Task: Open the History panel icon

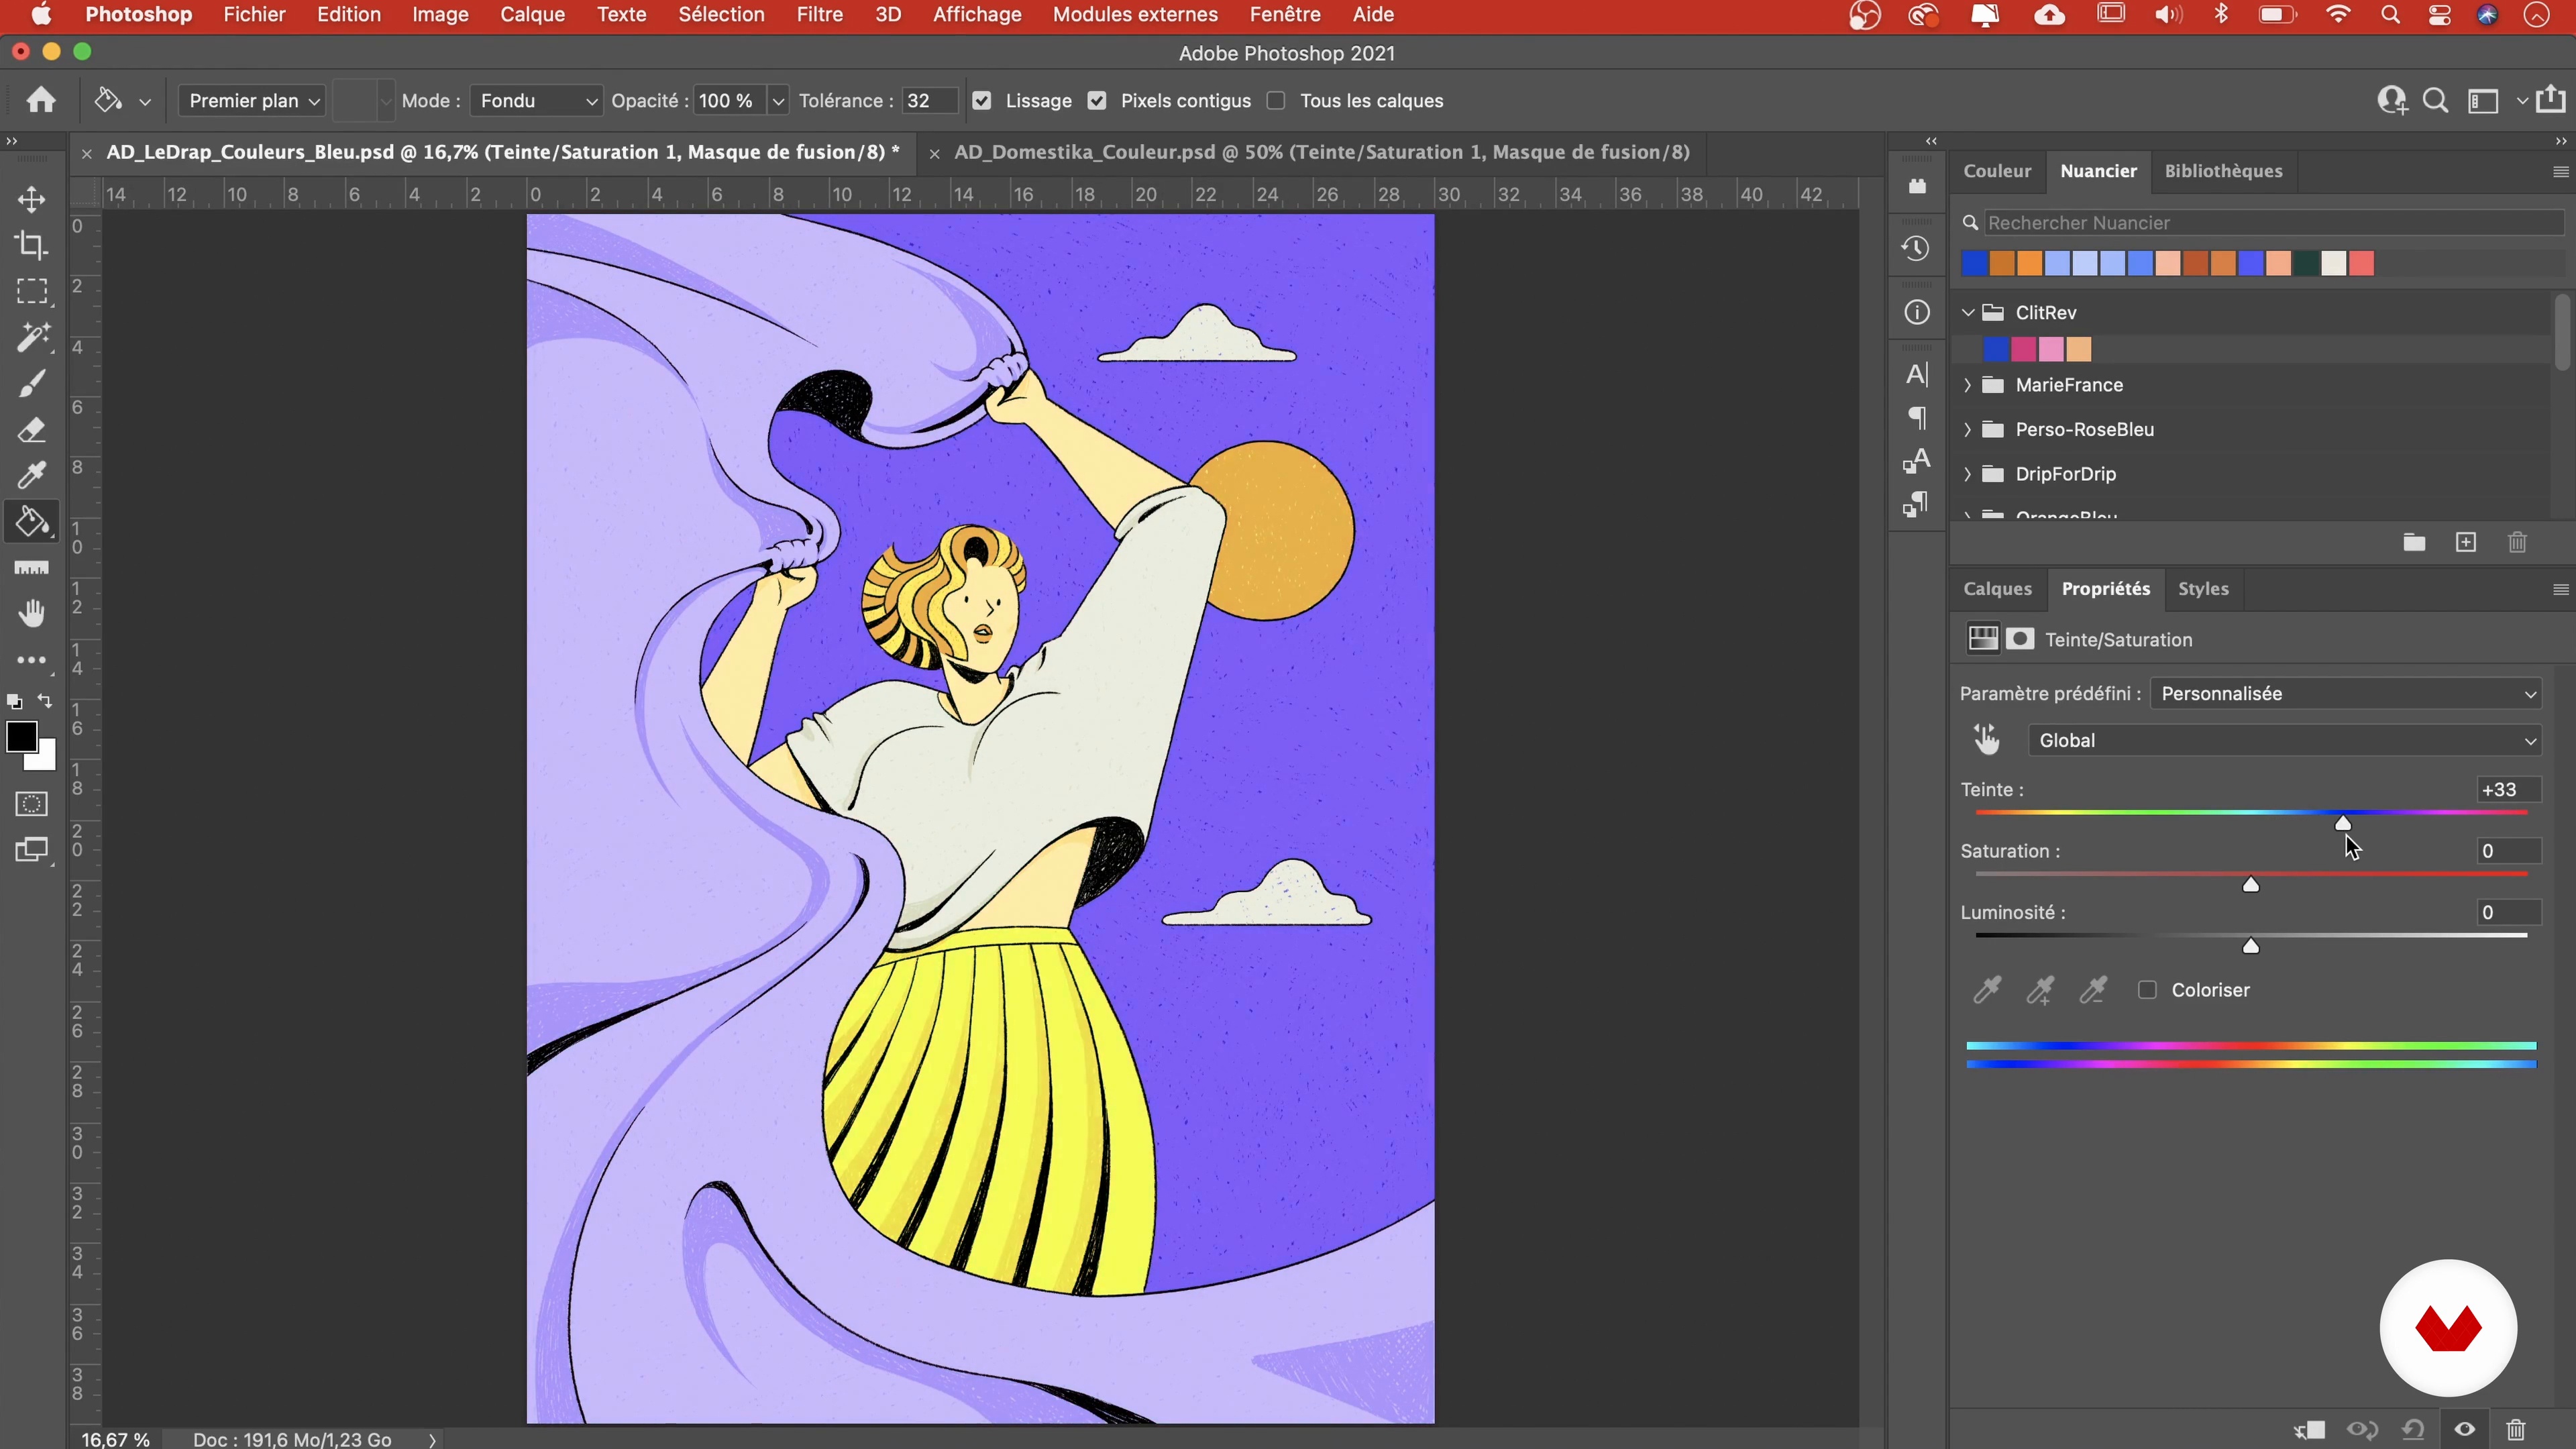Action: click(1916, 248)
